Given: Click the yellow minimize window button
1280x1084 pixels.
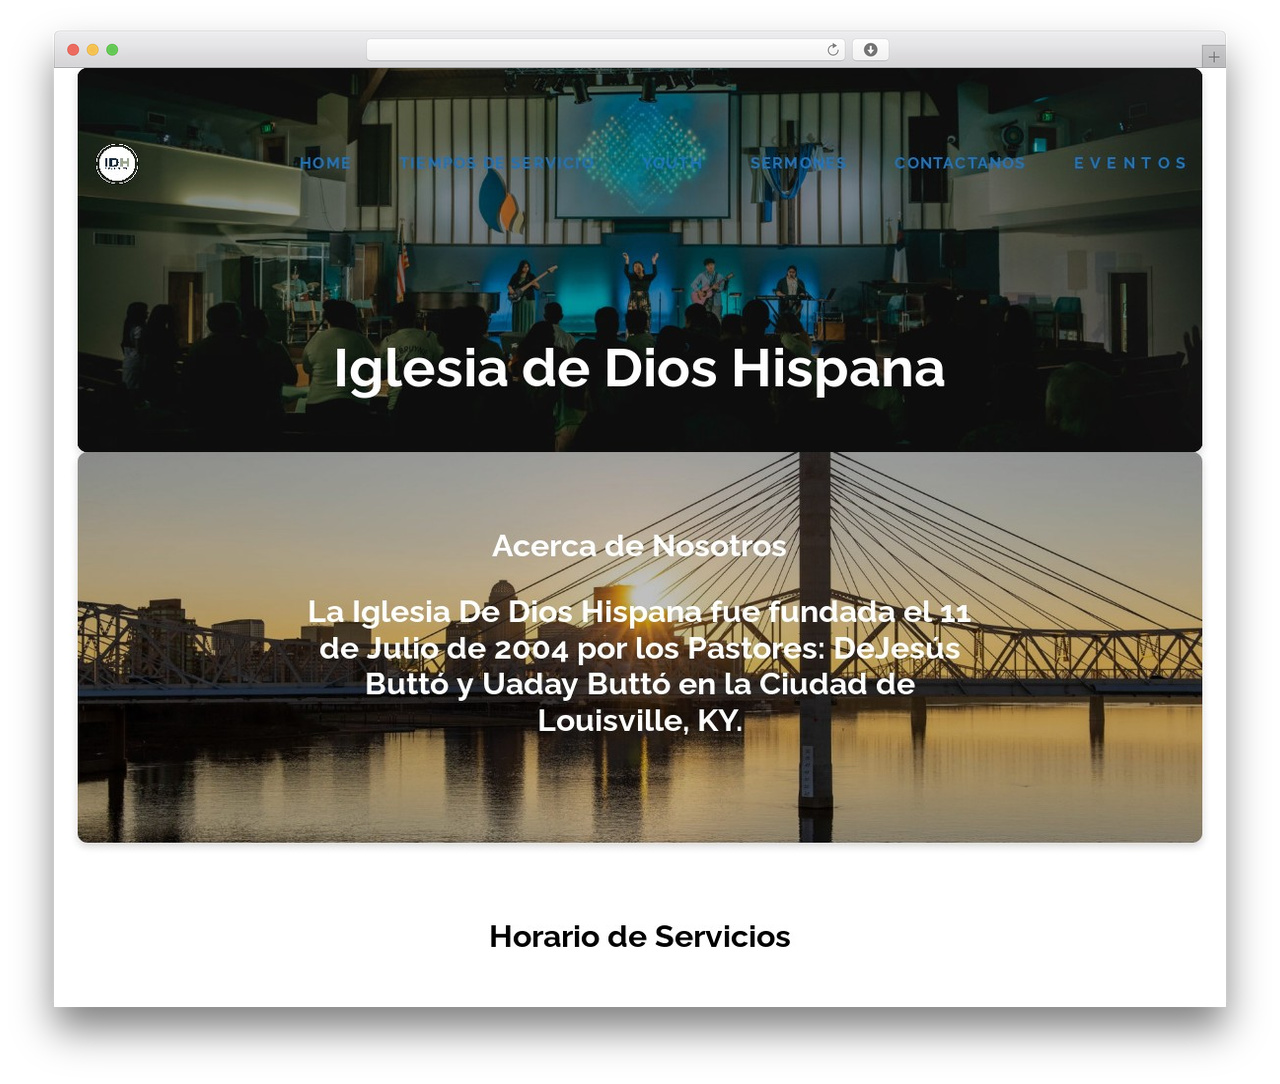Looking at the screenshot, I should pos(93,50).
